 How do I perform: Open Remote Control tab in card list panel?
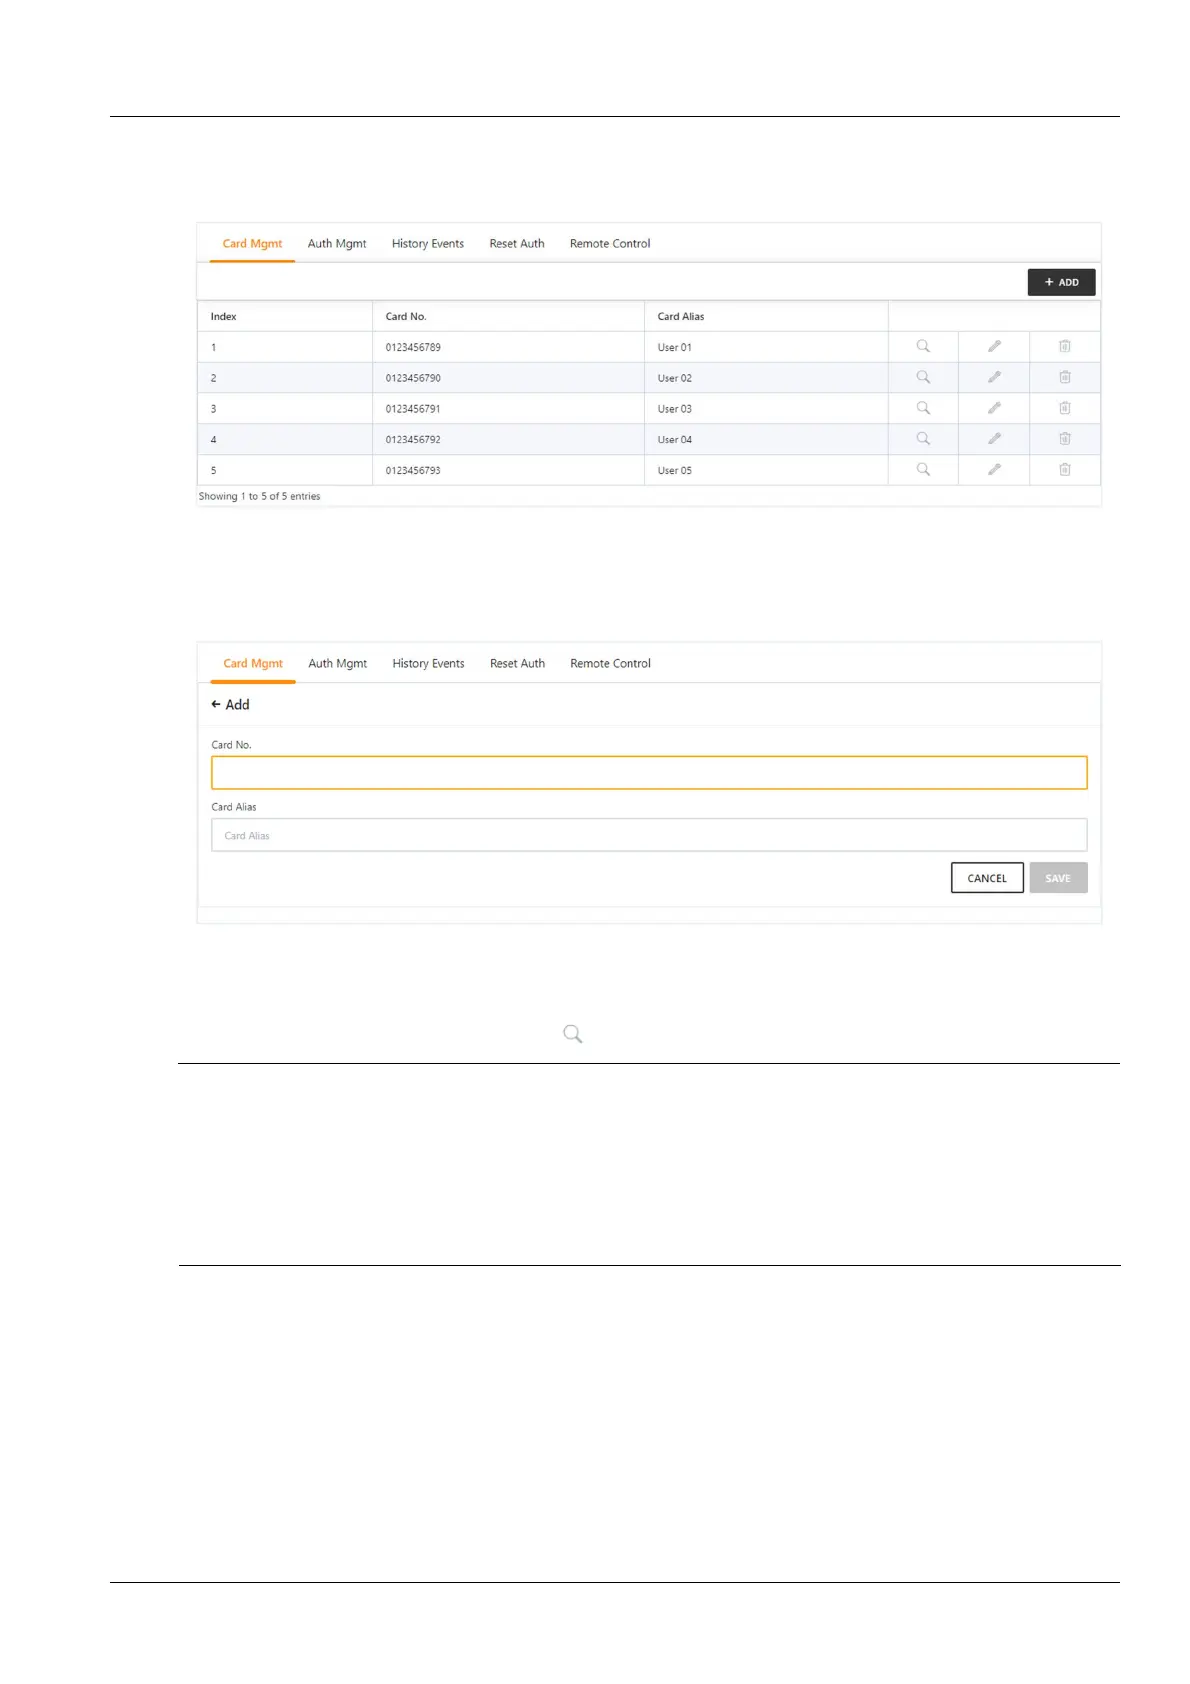(x=610, y=243)
